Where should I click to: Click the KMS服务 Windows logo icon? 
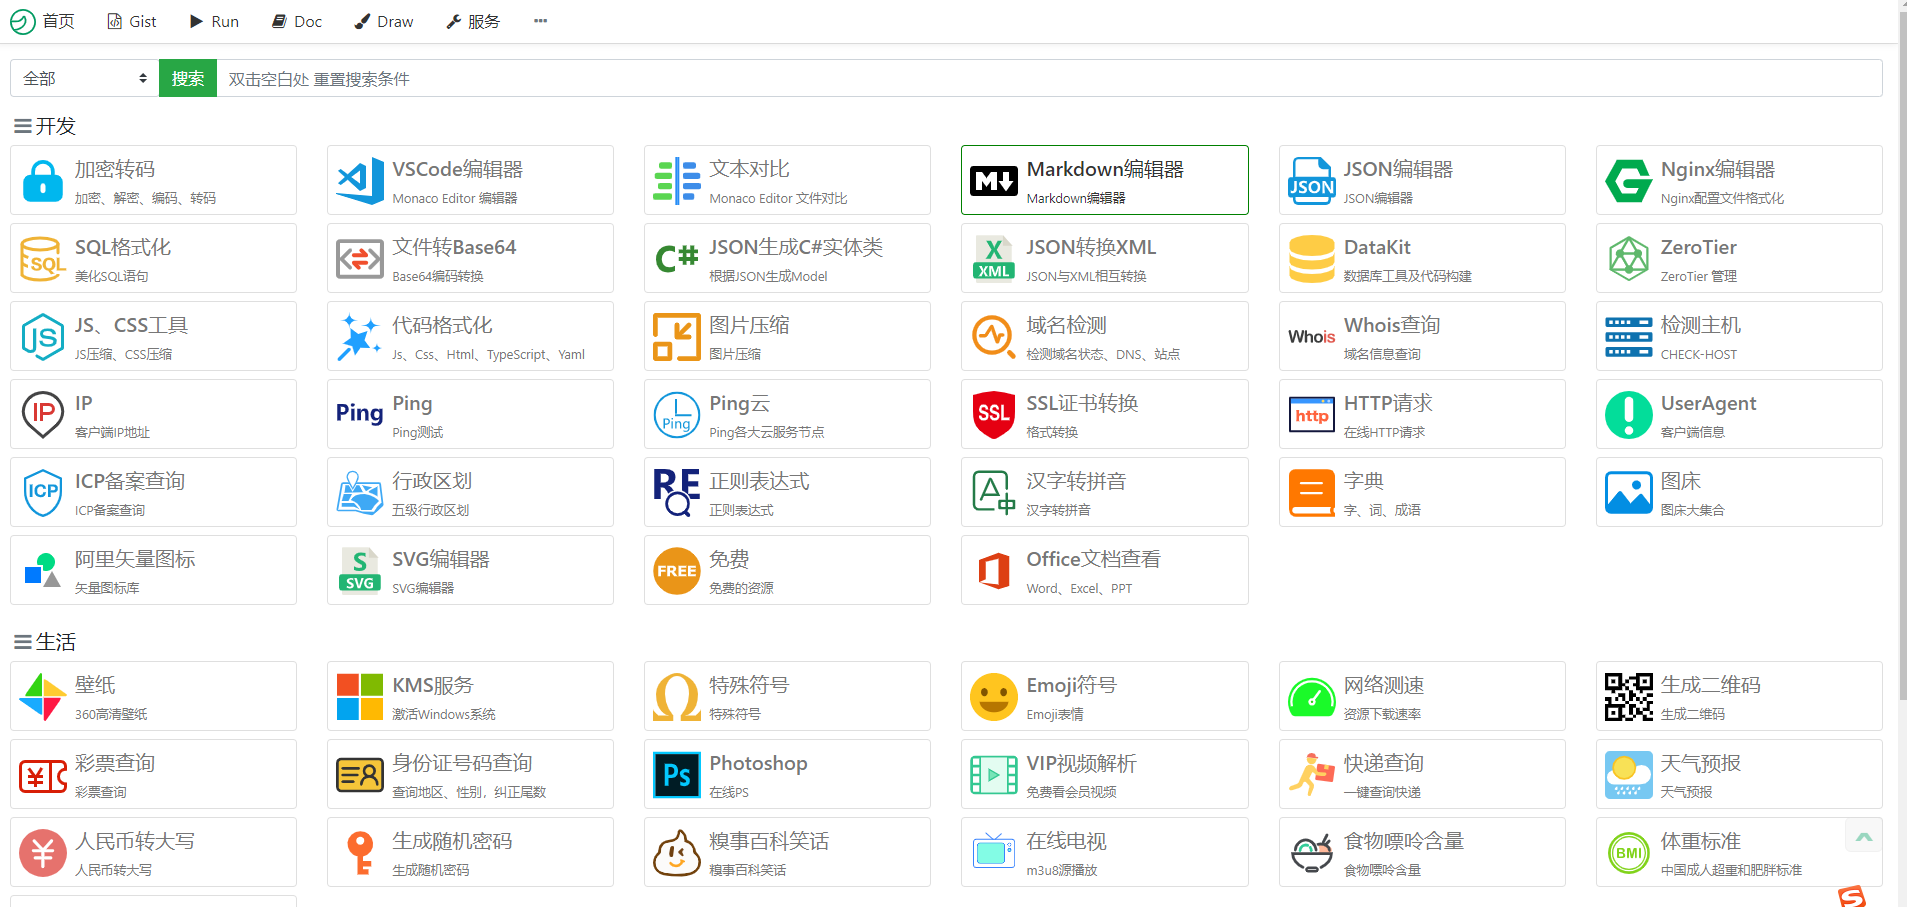click(360, 697)
